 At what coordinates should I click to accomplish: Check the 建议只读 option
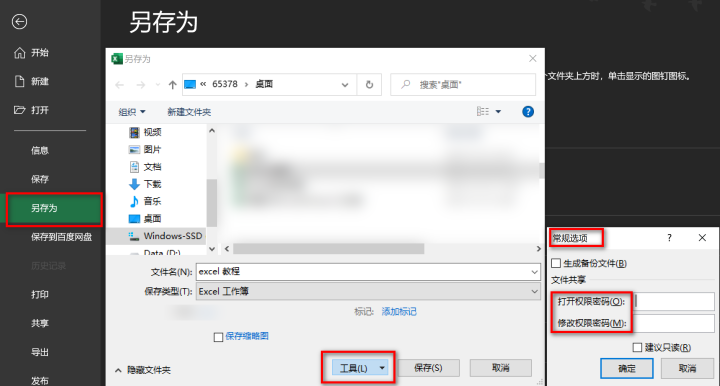coord(637,347)
